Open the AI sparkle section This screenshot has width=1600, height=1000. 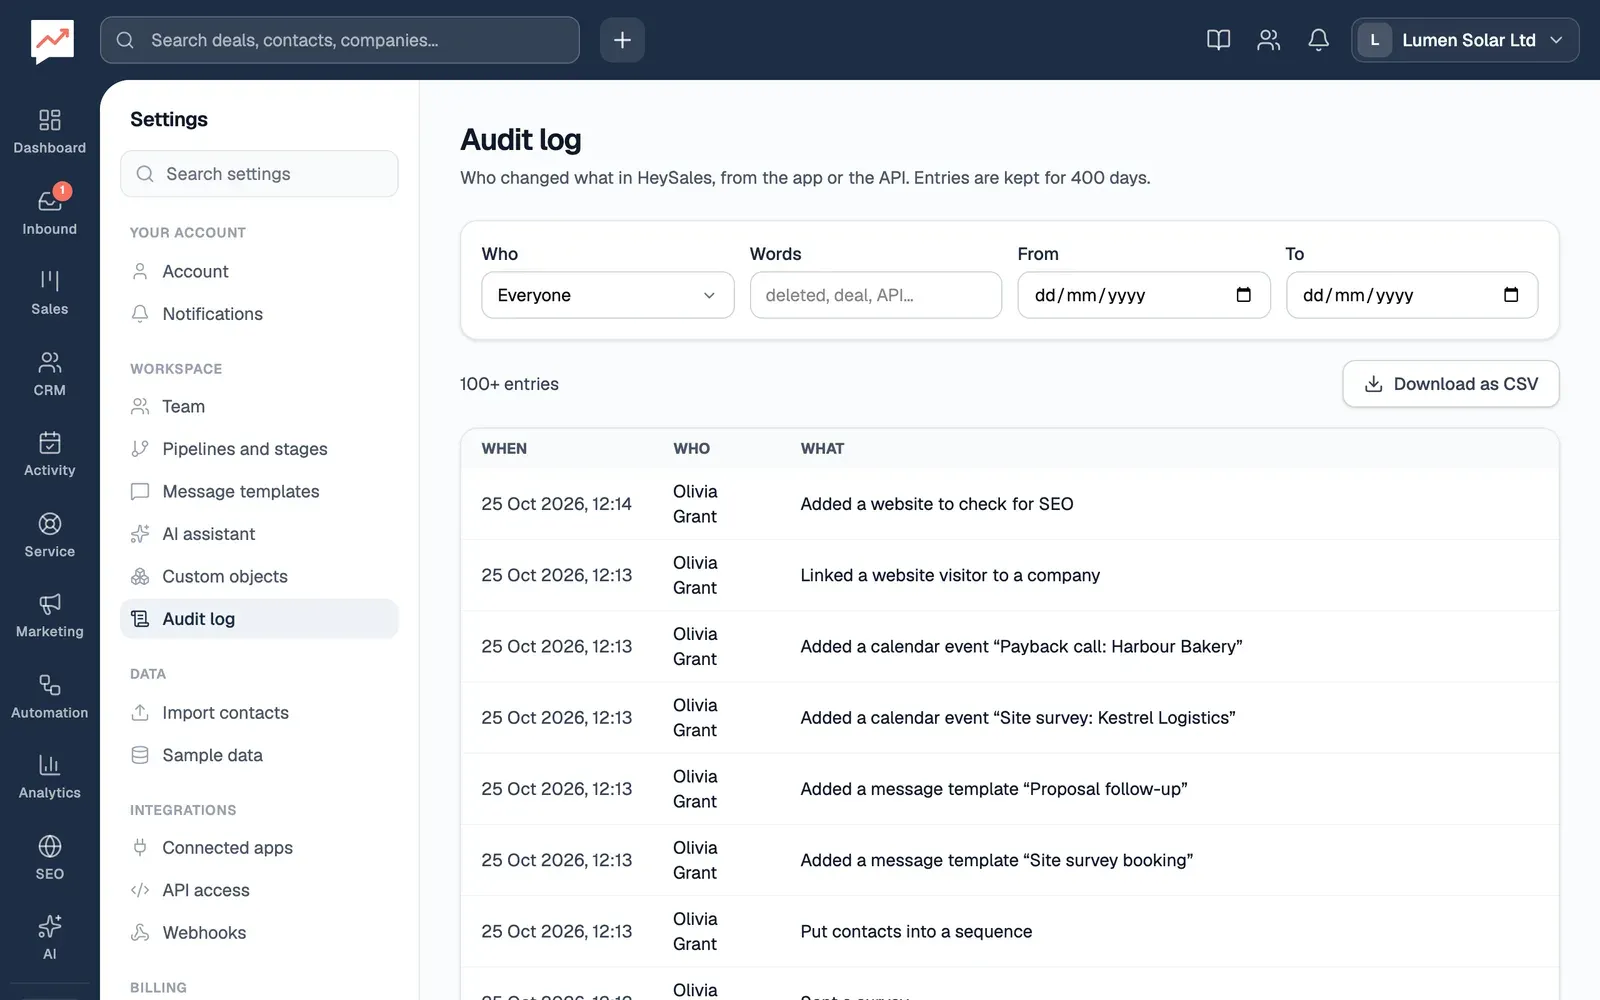pyautogui.click(x=49, y=938)
